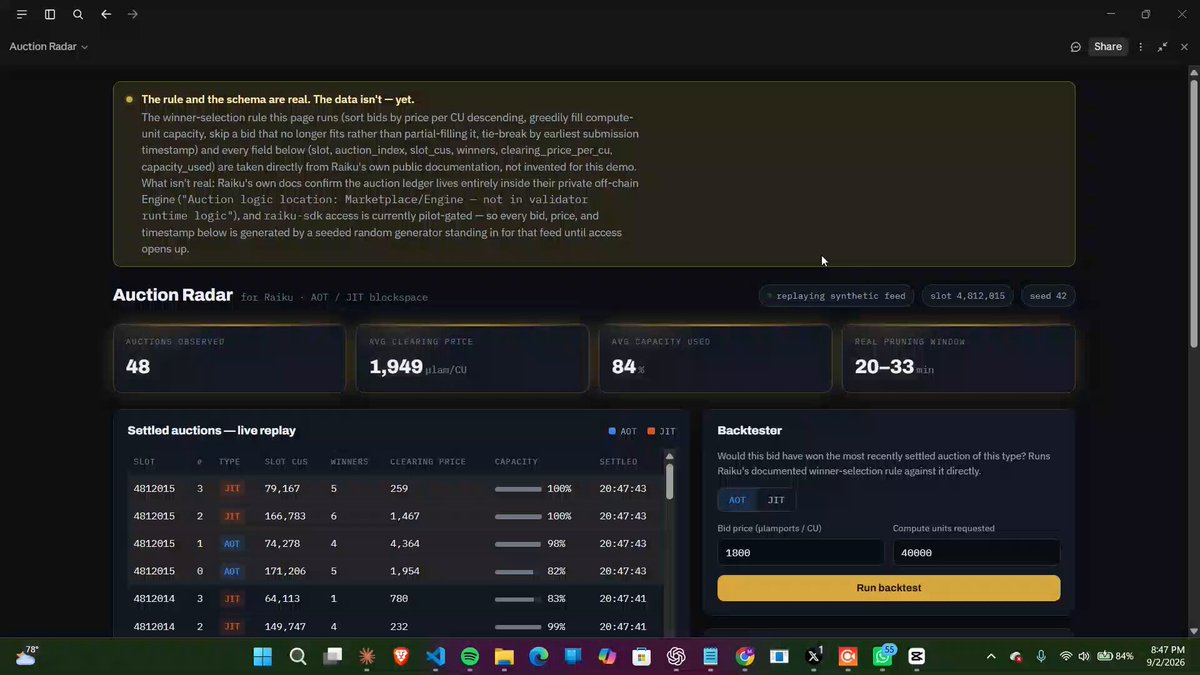Open Microsoft Store from the taskbar
Screen dimensions: 1200x675
(642, 657)
